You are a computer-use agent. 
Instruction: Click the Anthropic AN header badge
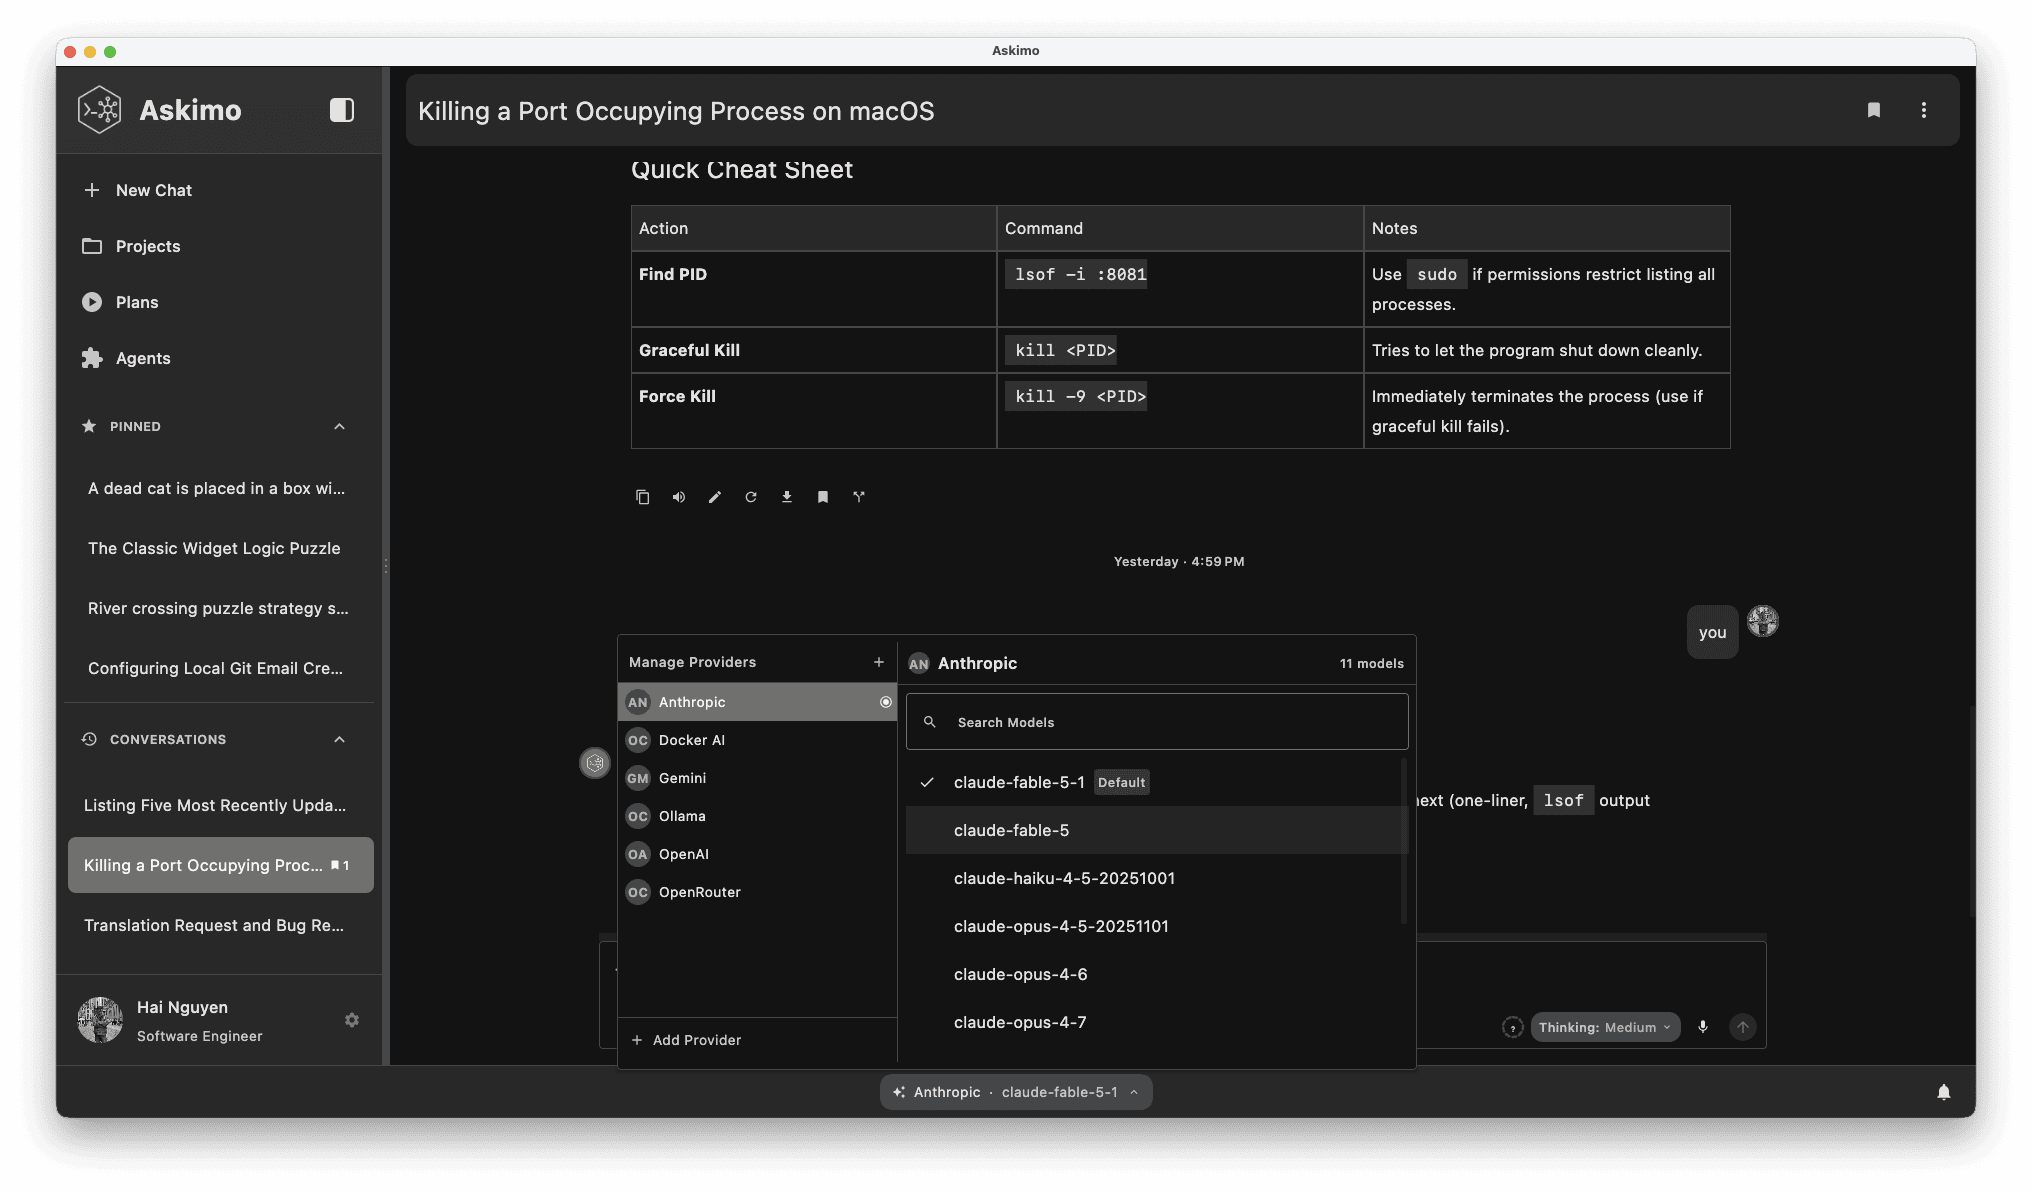pyautogui.click(x=919, y=663)
